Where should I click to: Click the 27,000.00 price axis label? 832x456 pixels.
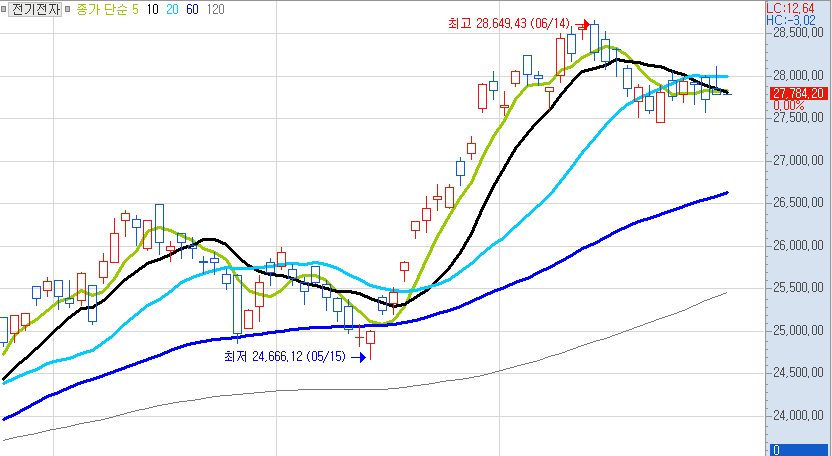coord(799,160)
